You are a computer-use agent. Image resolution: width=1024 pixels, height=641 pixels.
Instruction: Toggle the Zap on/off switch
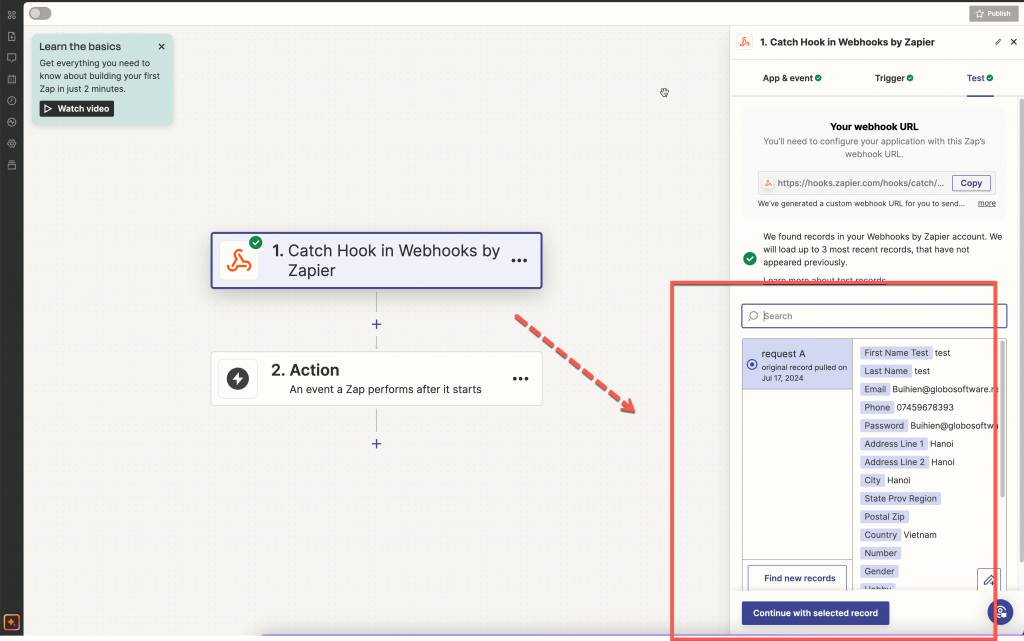40,13
